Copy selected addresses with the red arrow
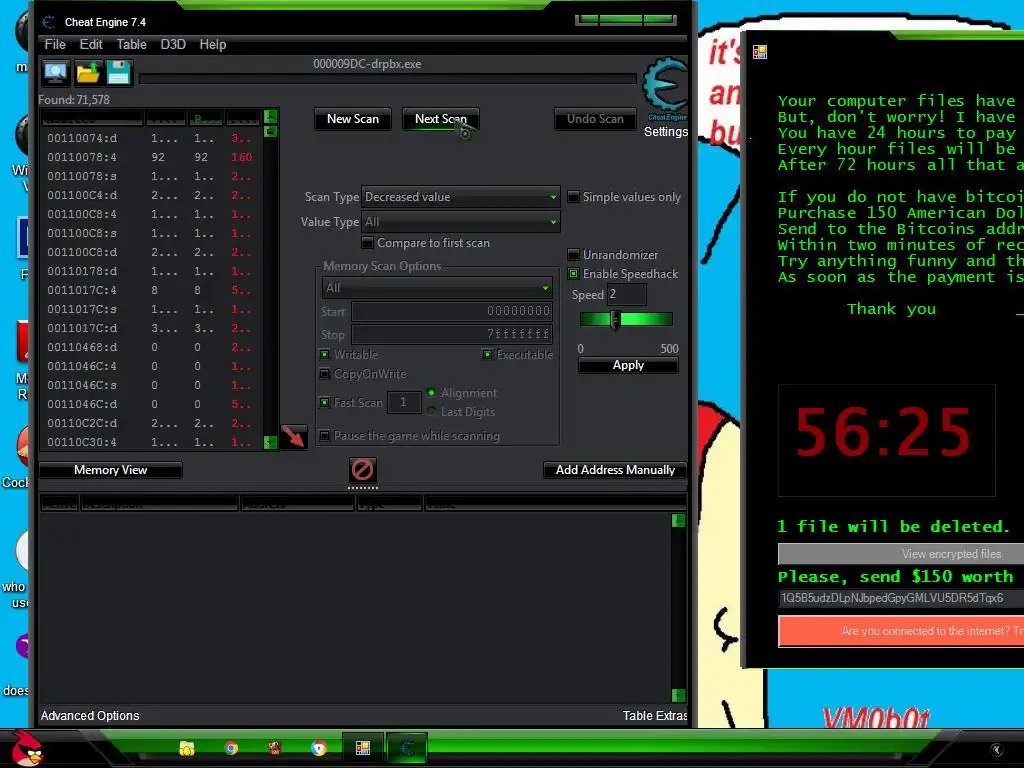The height and width of the screenshot is (768, 1024). pos(293,436)
